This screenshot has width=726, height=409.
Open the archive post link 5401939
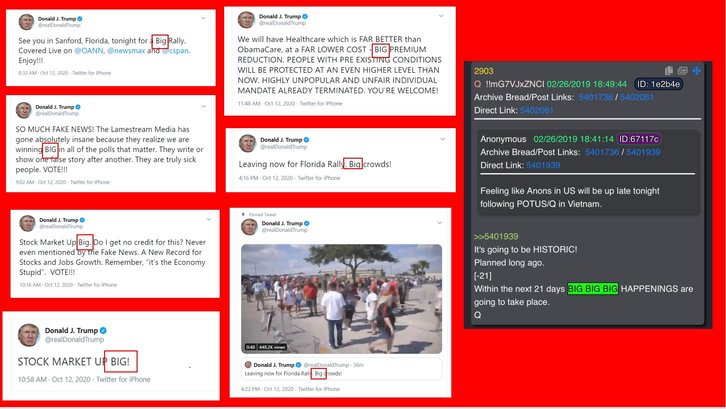pyautogui.click(x=643, y=152)
